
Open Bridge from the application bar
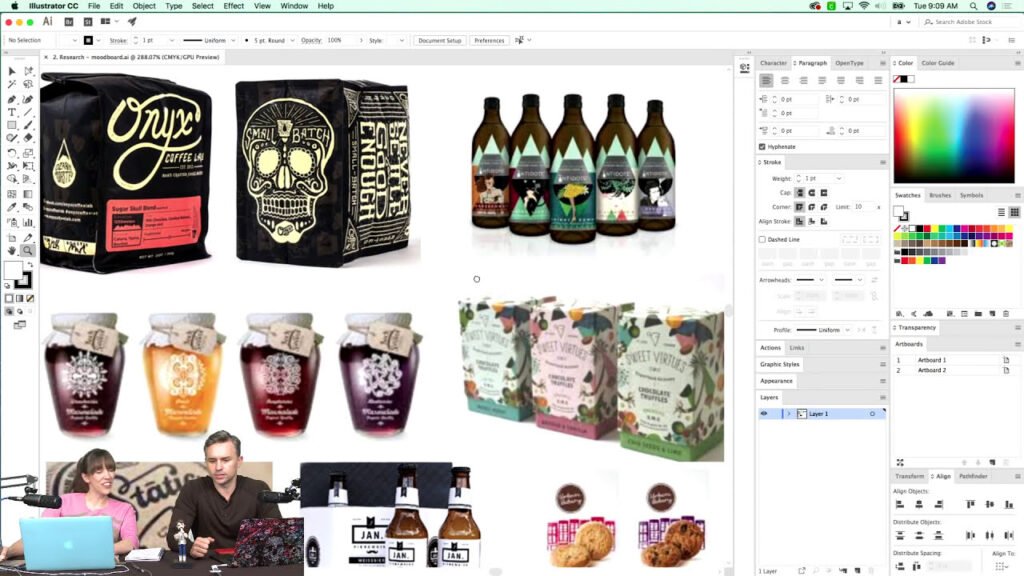[69, 22]
